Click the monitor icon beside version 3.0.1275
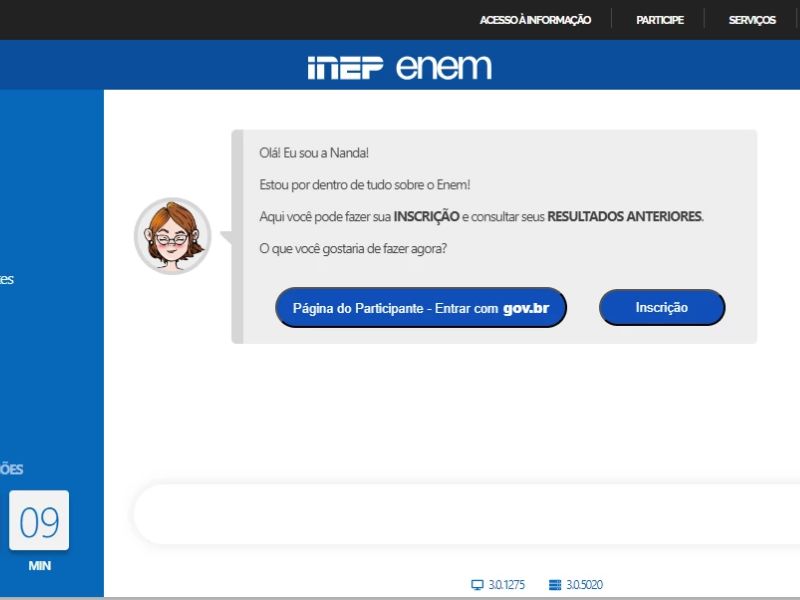 point(477,585)
